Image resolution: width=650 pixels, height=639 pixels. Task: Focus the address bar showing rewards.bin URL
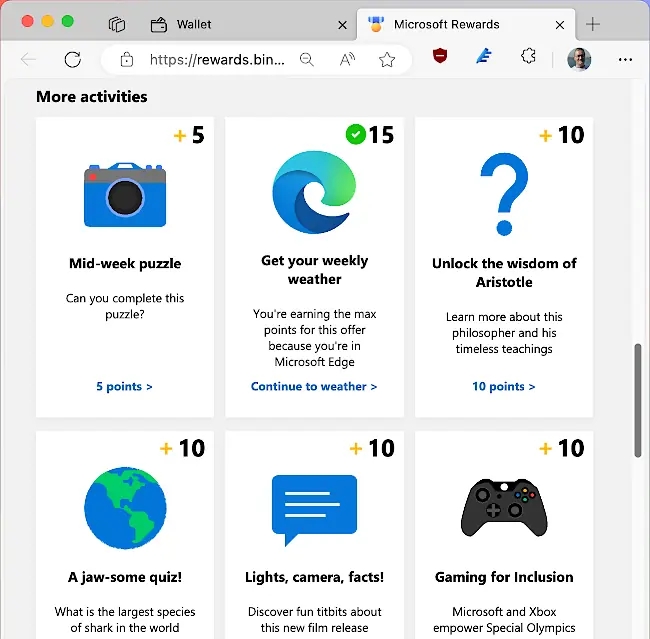tap(217, 60)
